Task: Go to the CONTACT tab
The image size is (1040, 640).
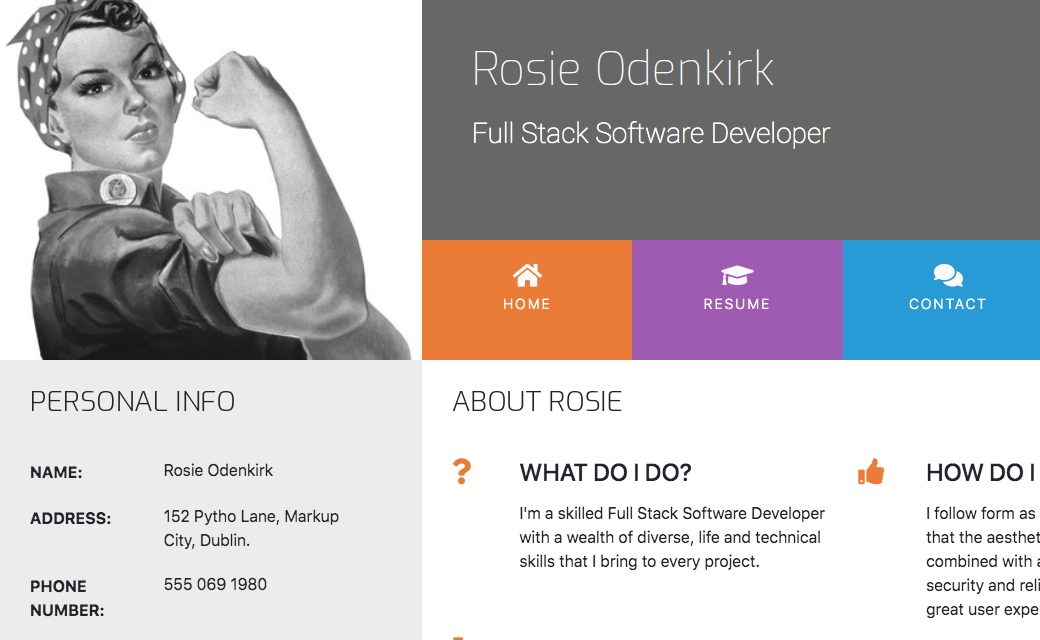Action: (x=947, y=300)
